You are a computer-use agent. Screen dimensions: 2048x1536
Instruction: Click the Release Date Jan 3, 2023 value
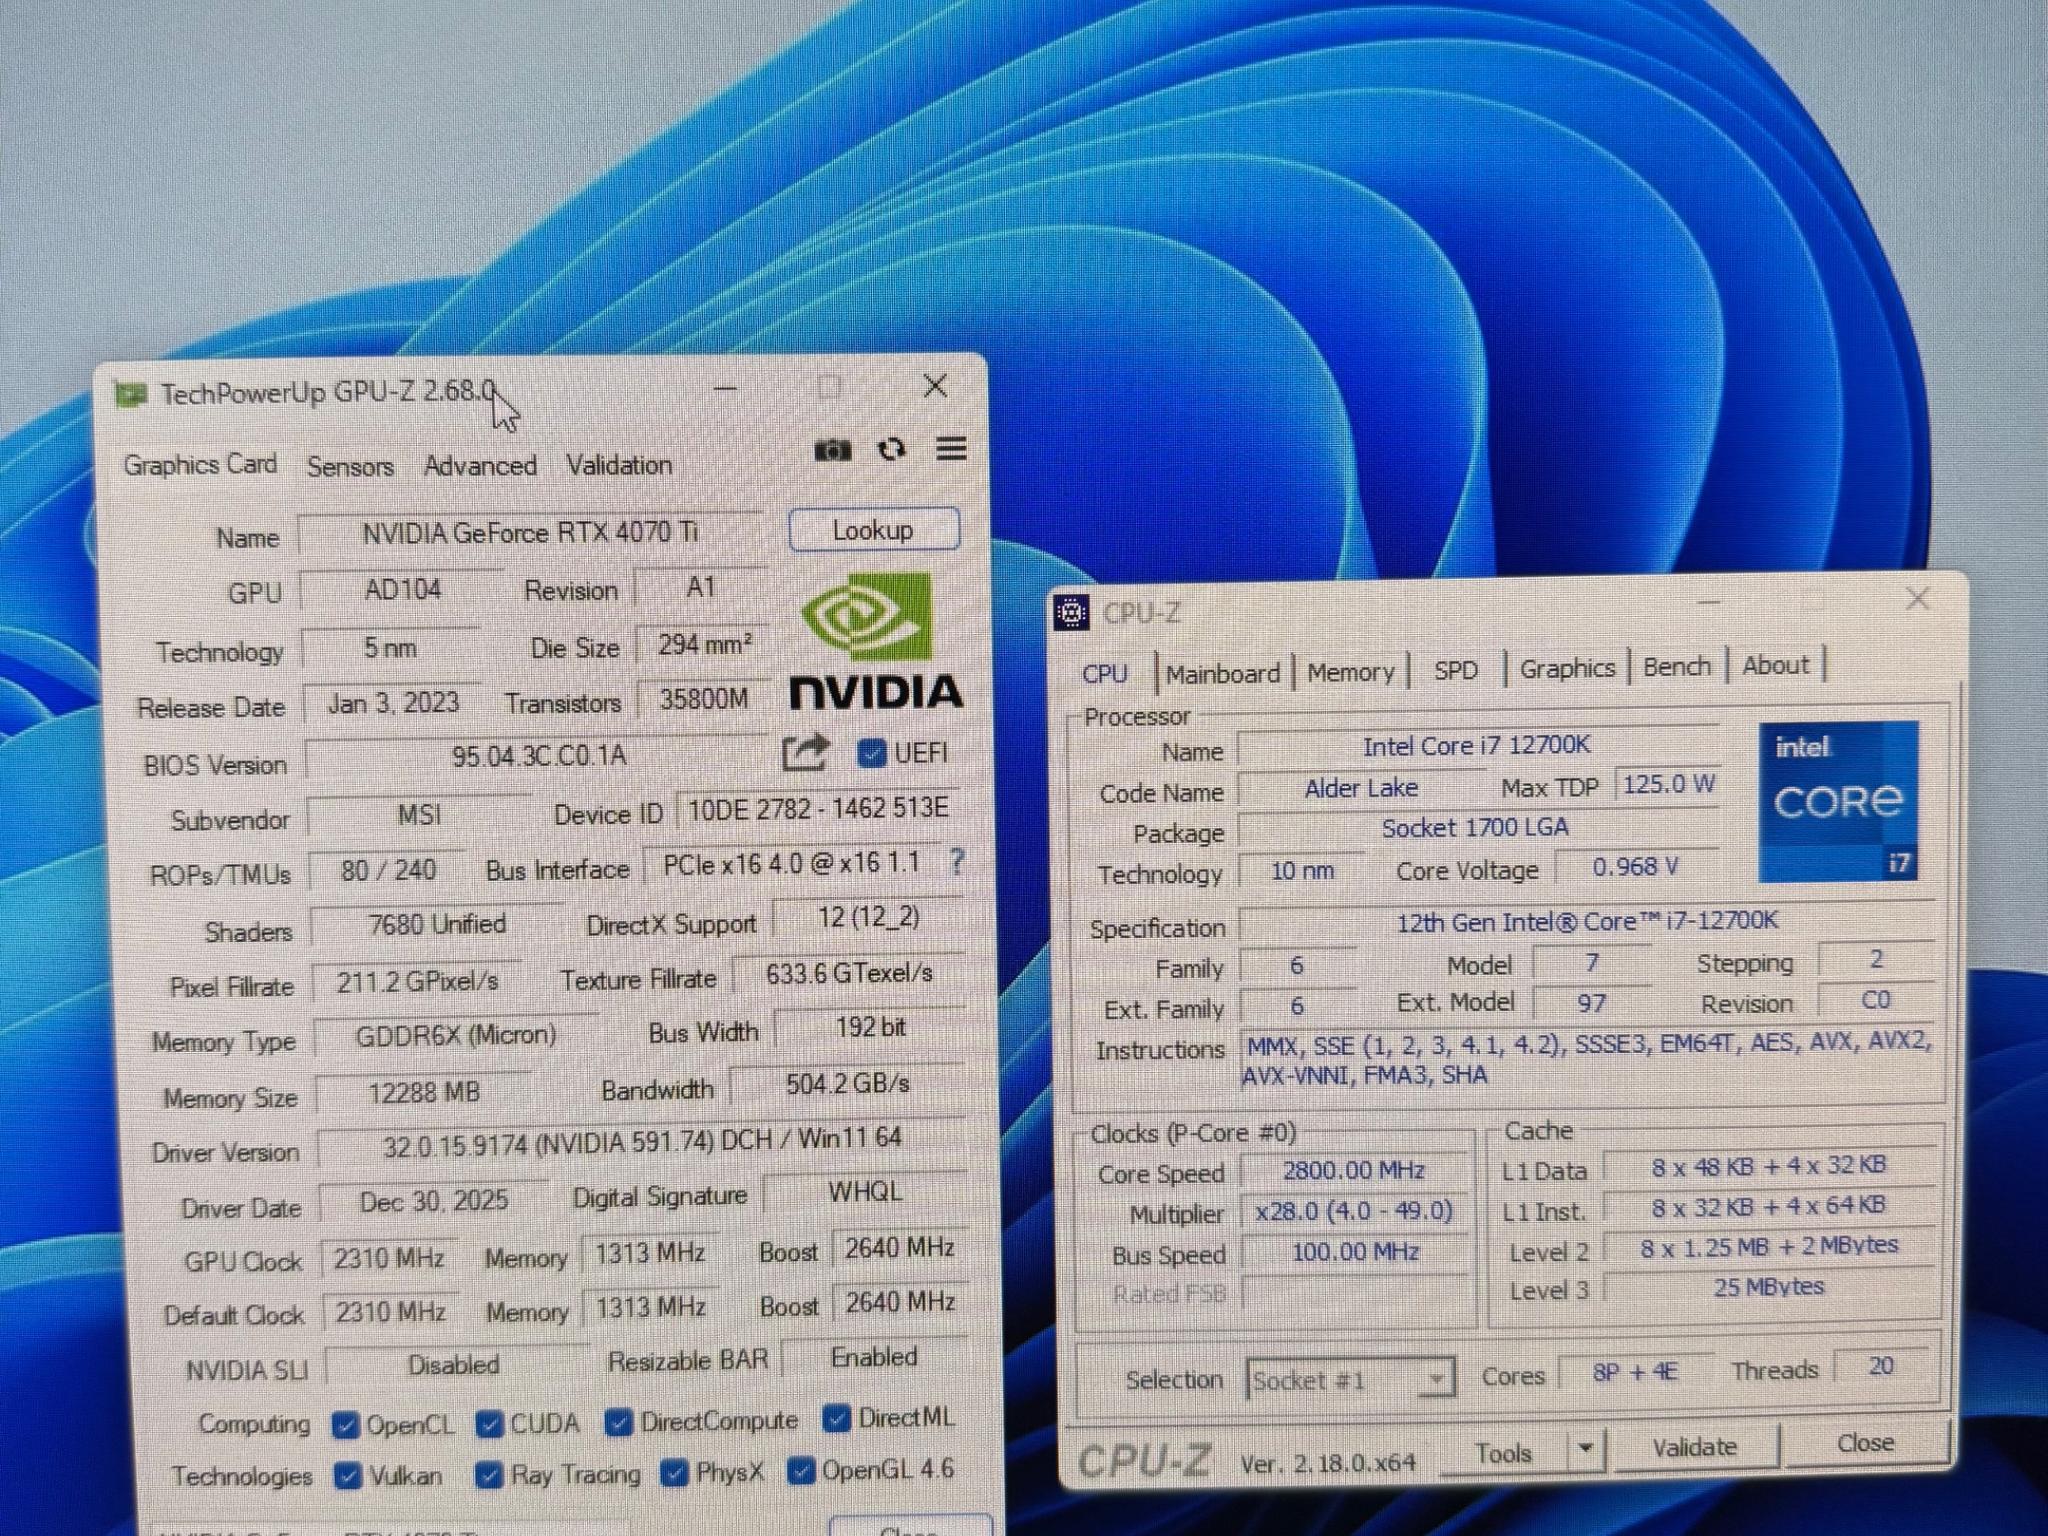pos(393,703)
